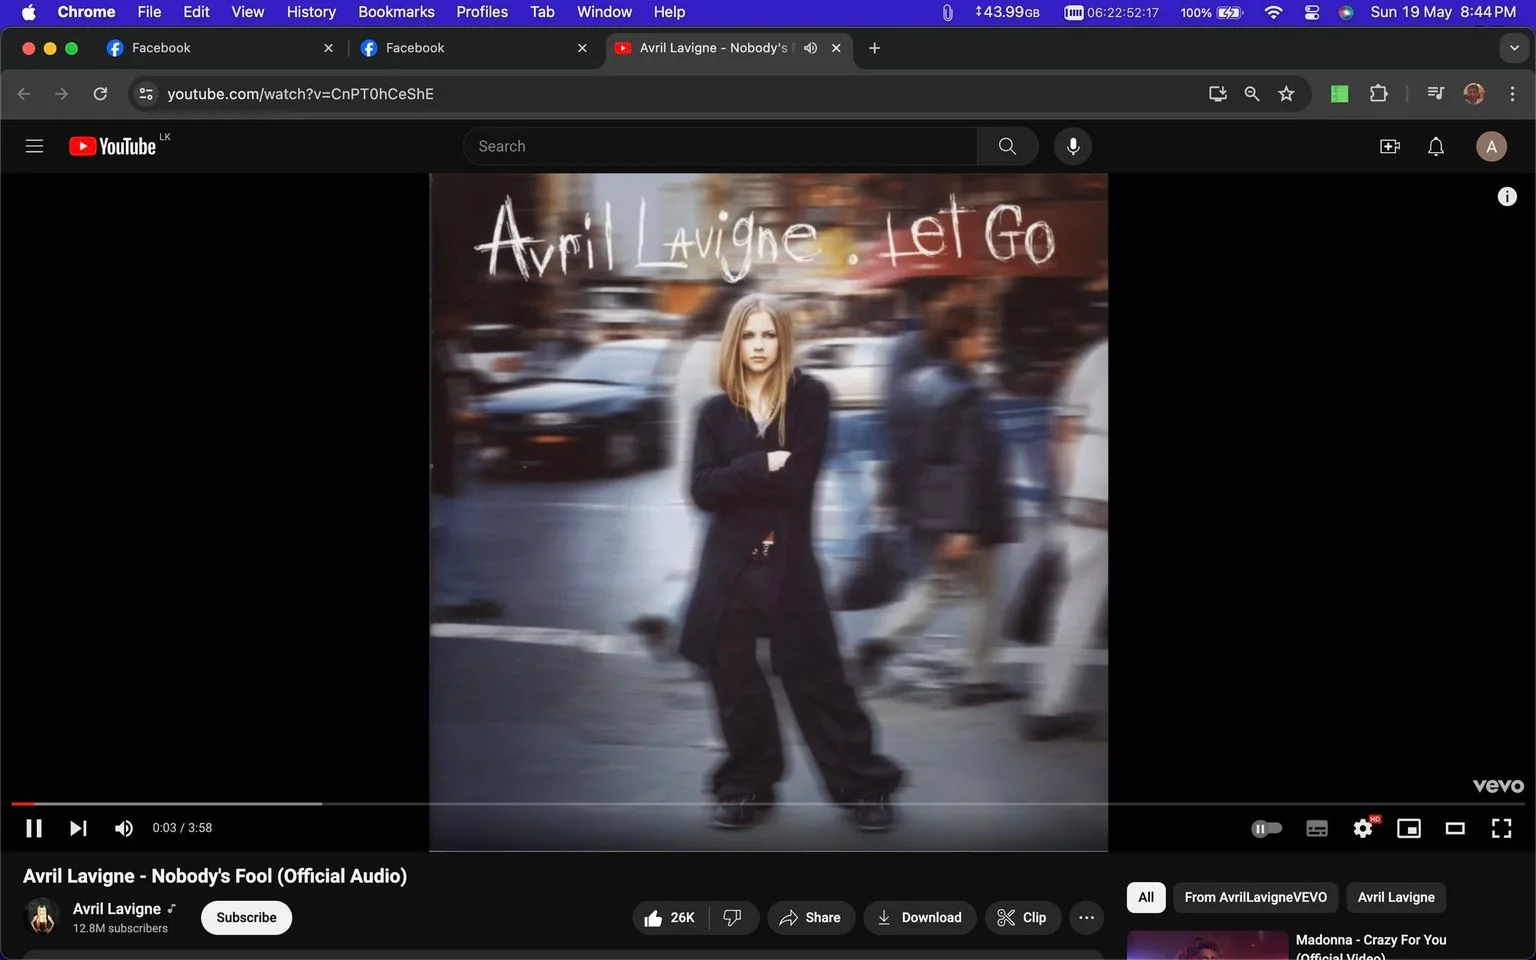Screen dimensions: 1536x960
Task: Download the video
Action: 920,918
